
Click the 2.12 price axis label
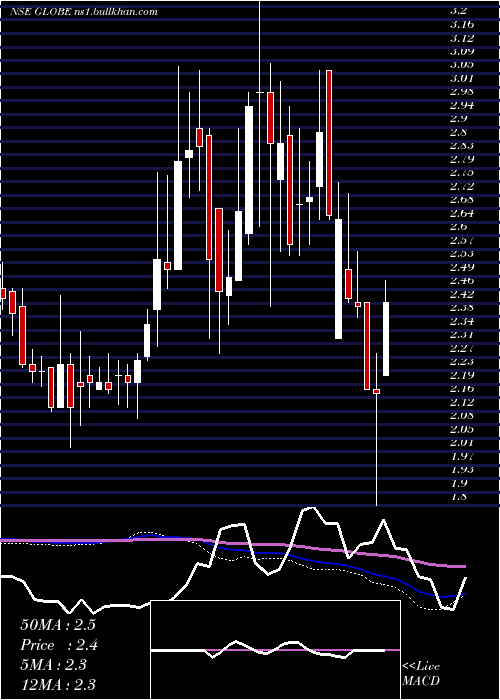coord(462,402)
